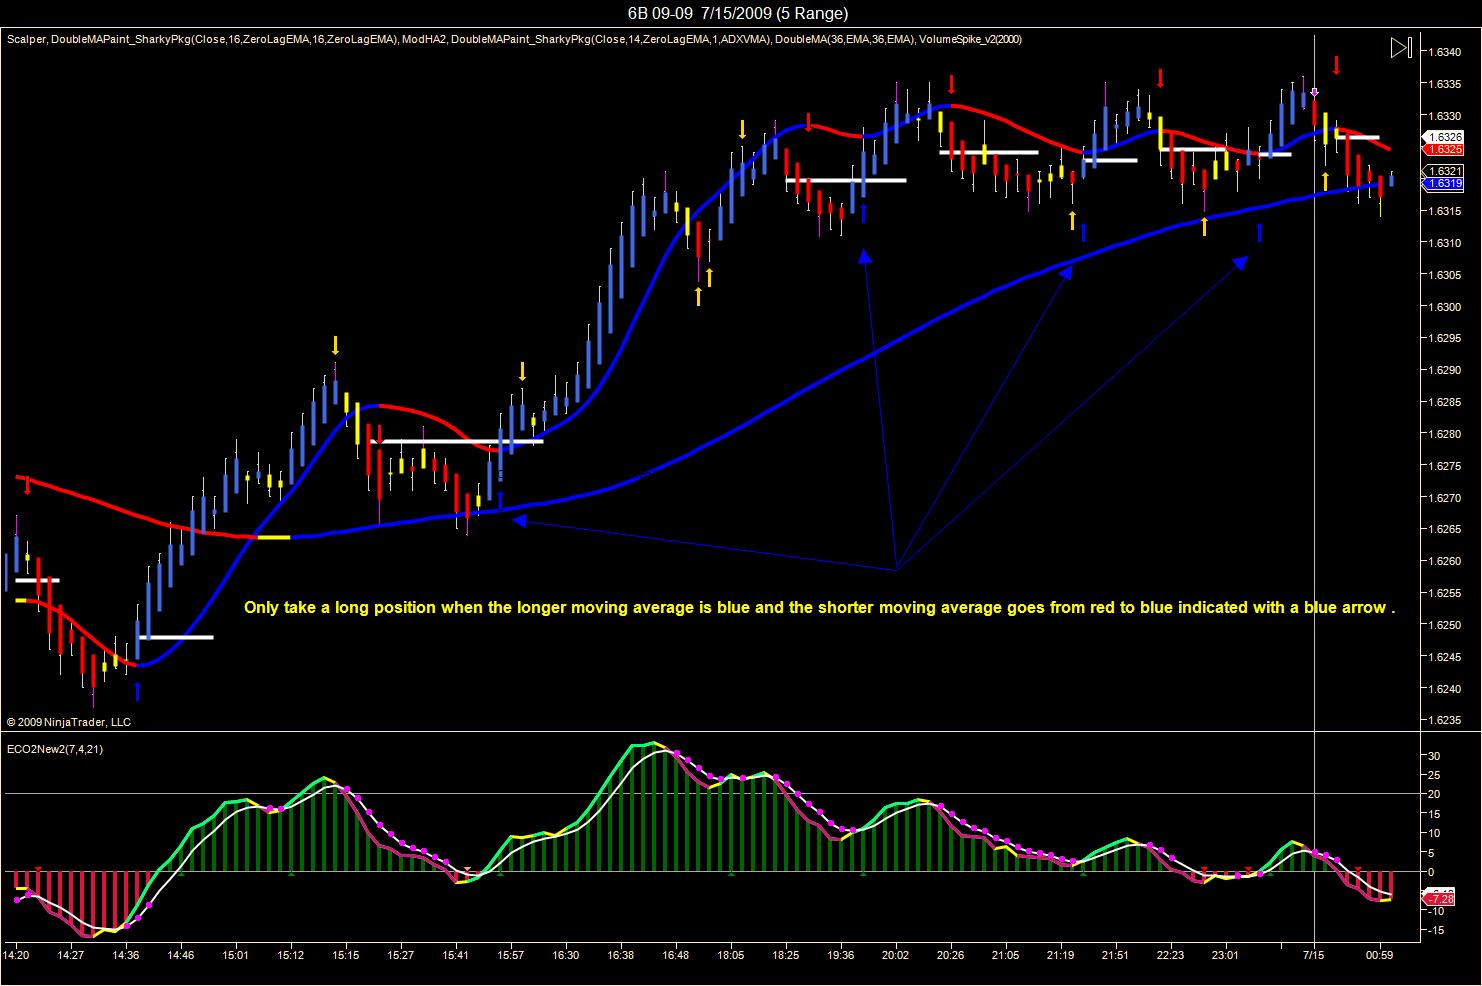Click the 25 level on oscillator scale
Image resolution: width=1482 pixels, height=986 pixels.
pos(1433,775)
